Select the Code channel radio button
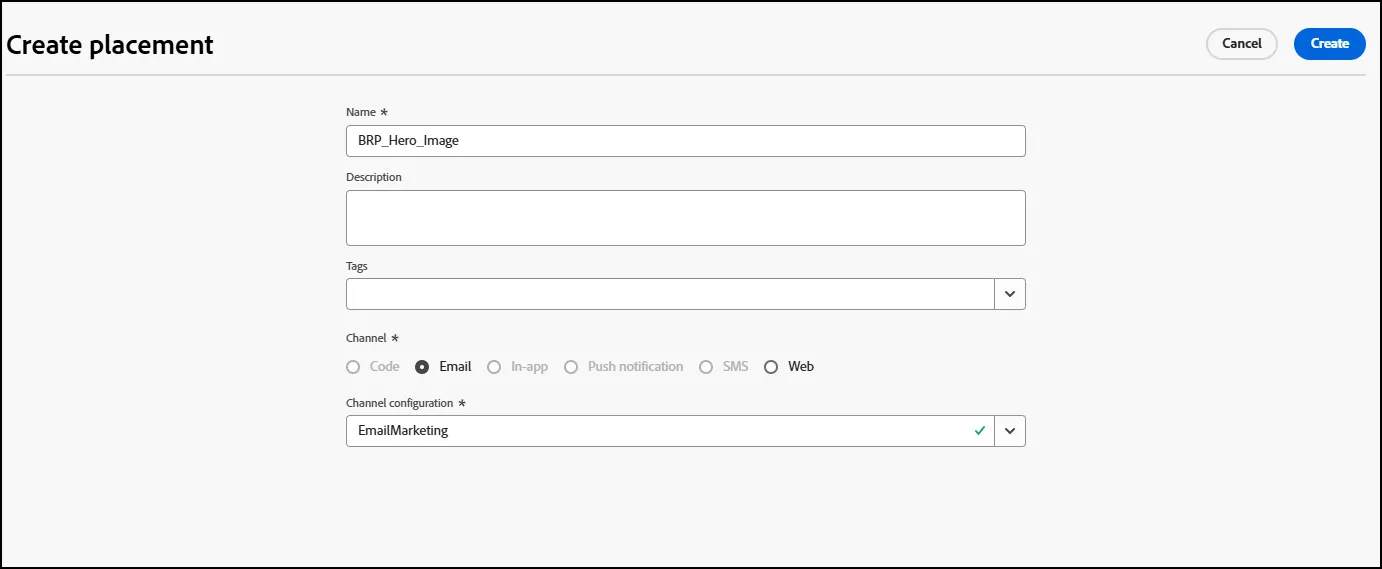 [353, 367]
